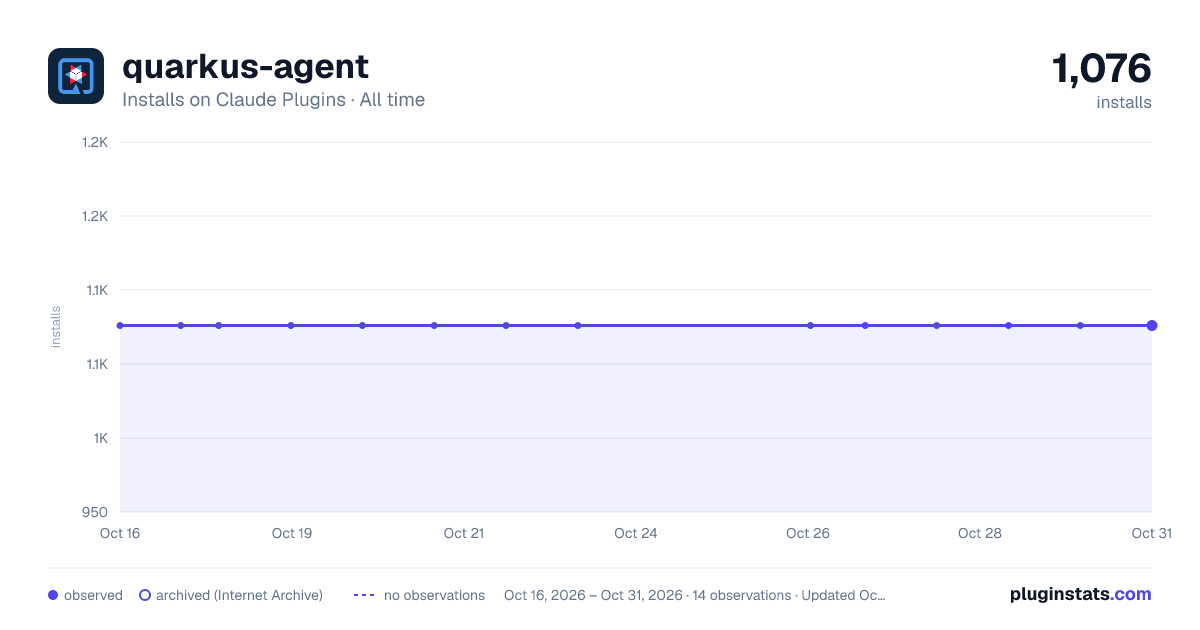Click the 1K y-axis label
Image resolution: width=1200 pixels, height=630 pixels.
[99, 438]
